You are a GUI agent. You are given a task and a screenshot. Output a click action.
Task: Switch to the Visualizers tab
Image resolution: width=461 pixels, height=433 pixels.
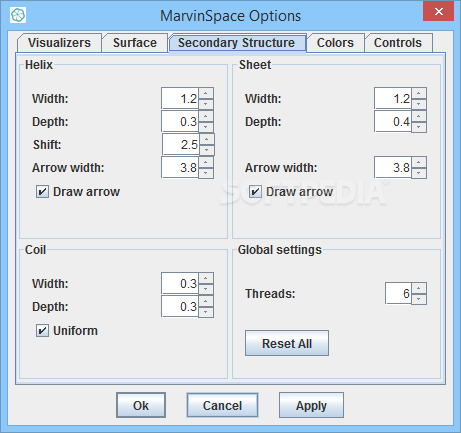(59, 43)
